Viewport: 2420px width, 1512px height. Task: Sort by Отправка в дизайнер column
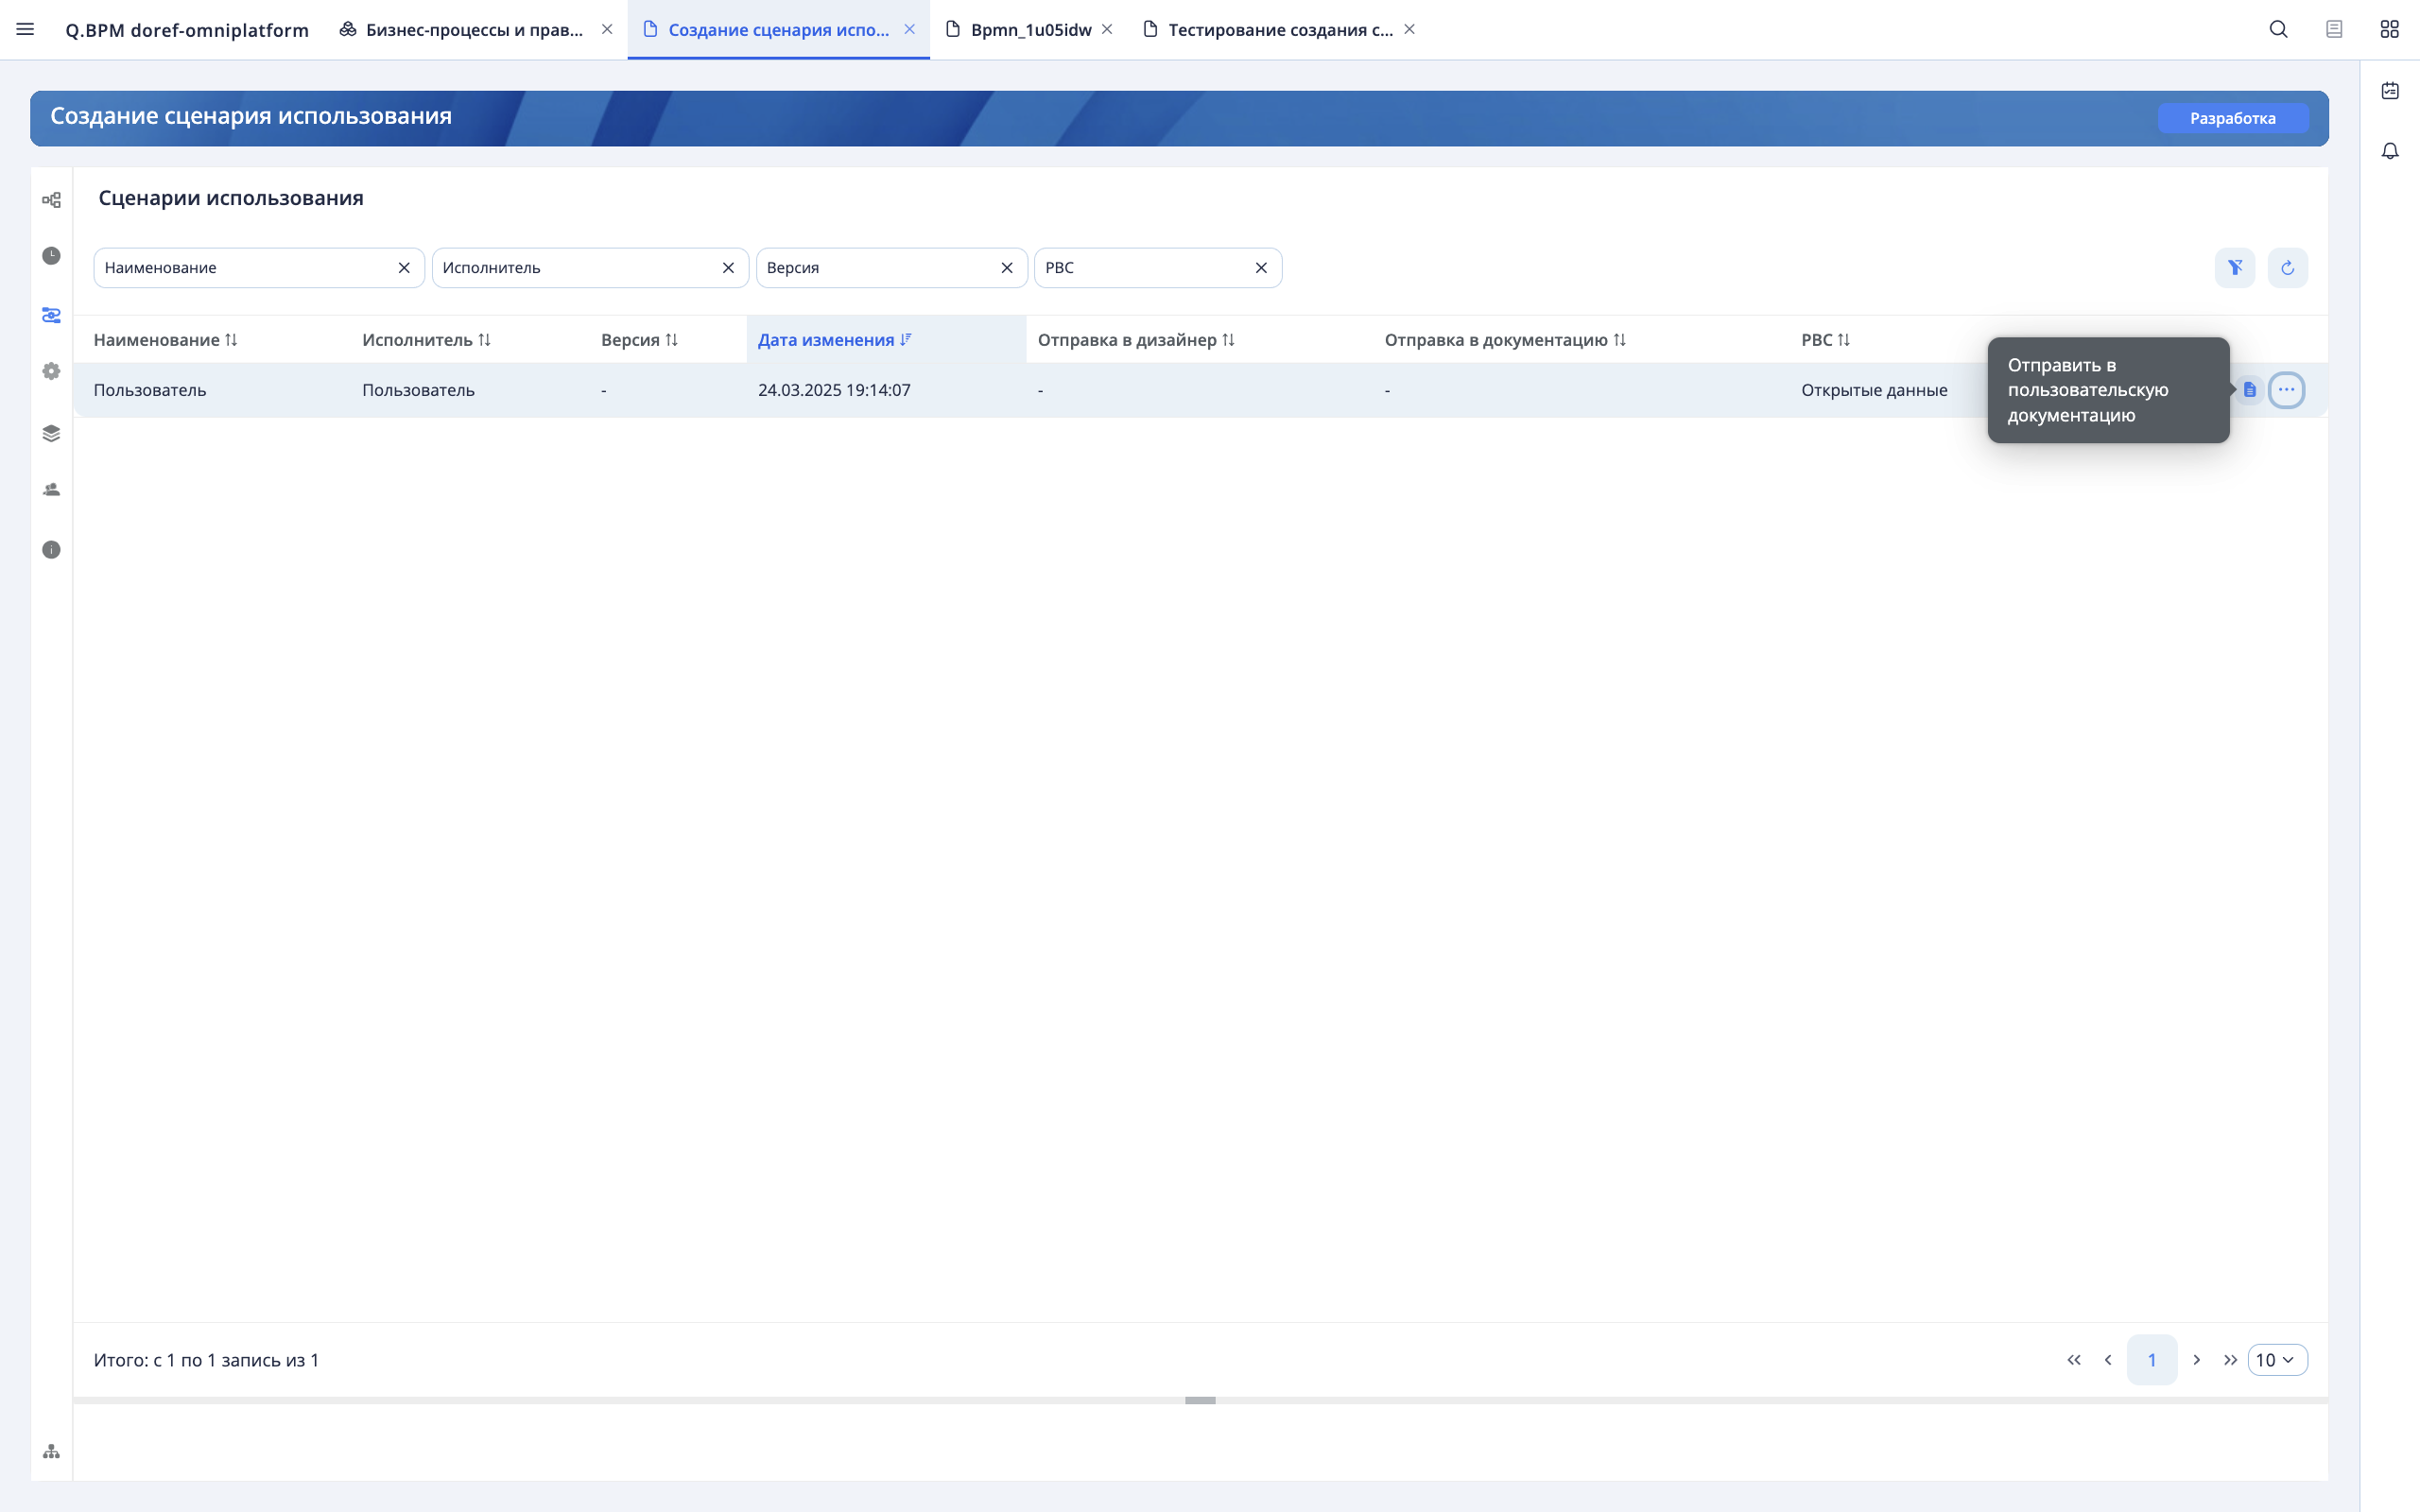click(1136, 340)
